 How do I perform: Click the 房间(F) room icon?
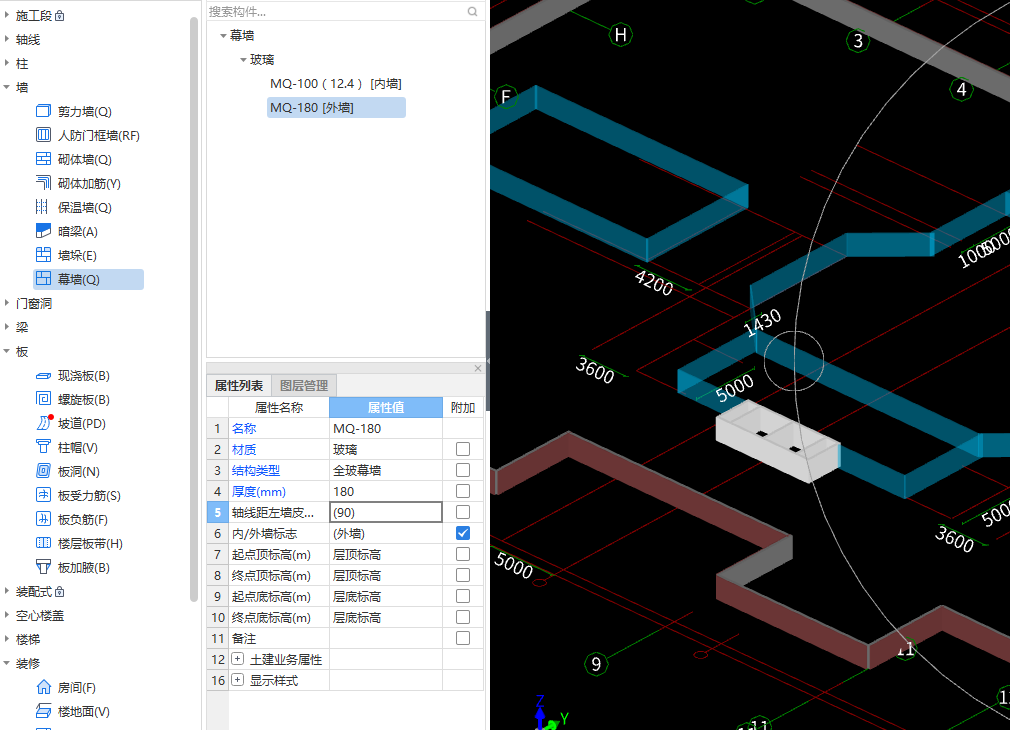pyautogui.click(x=43, y=688)
